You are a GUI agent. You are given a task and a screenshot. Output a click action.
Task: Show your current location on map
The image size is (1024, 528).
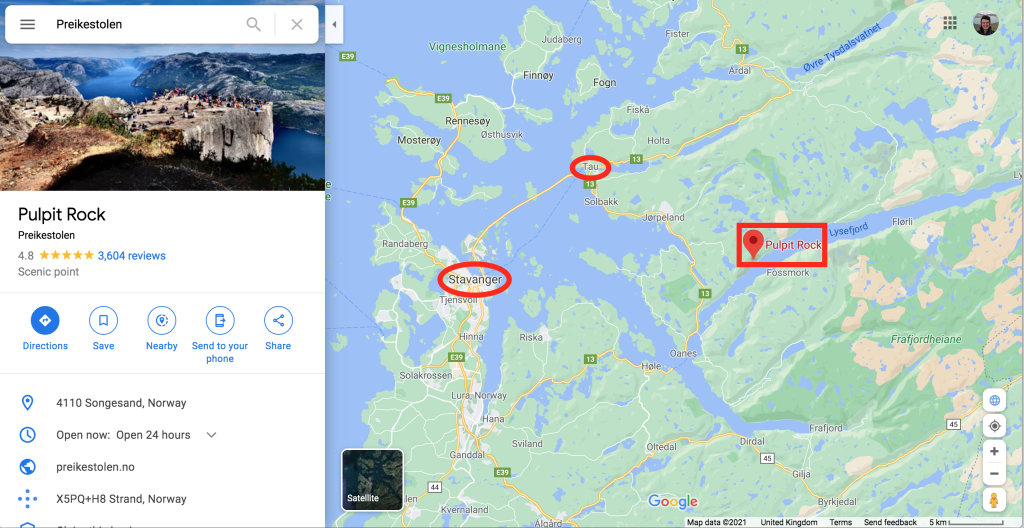pos(994,426)
